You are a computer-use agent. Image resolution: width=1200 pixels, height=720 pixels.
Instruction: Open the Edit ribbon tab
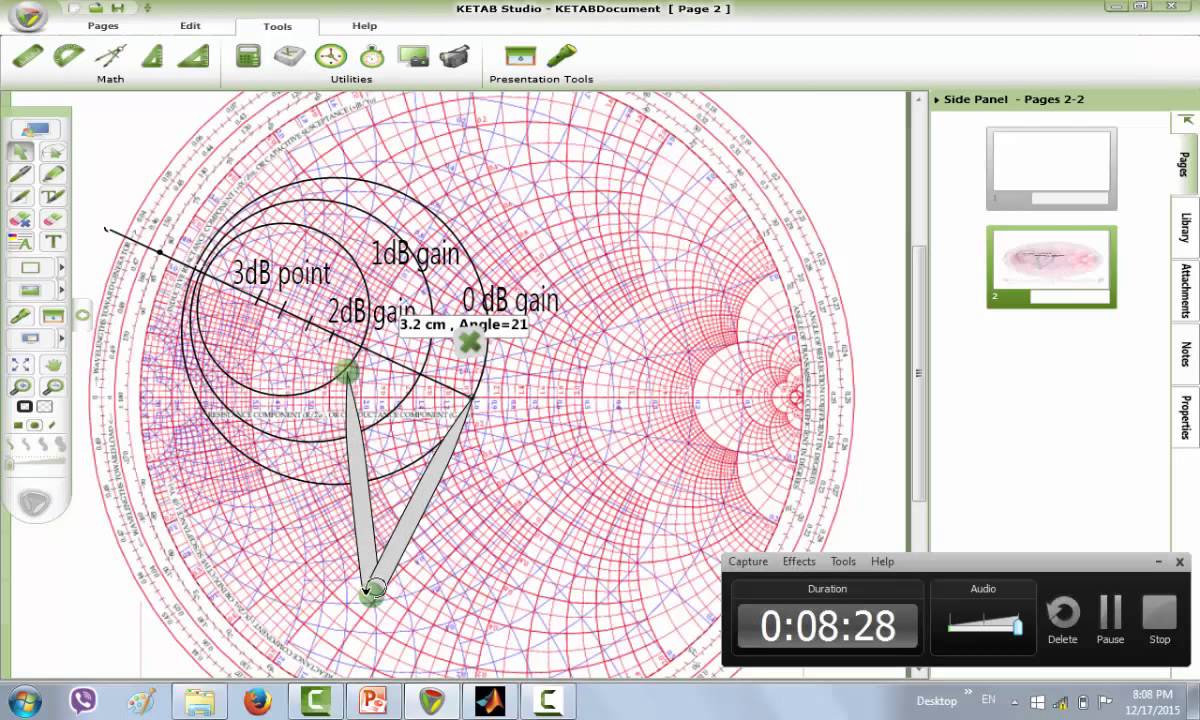coord(190,26)
